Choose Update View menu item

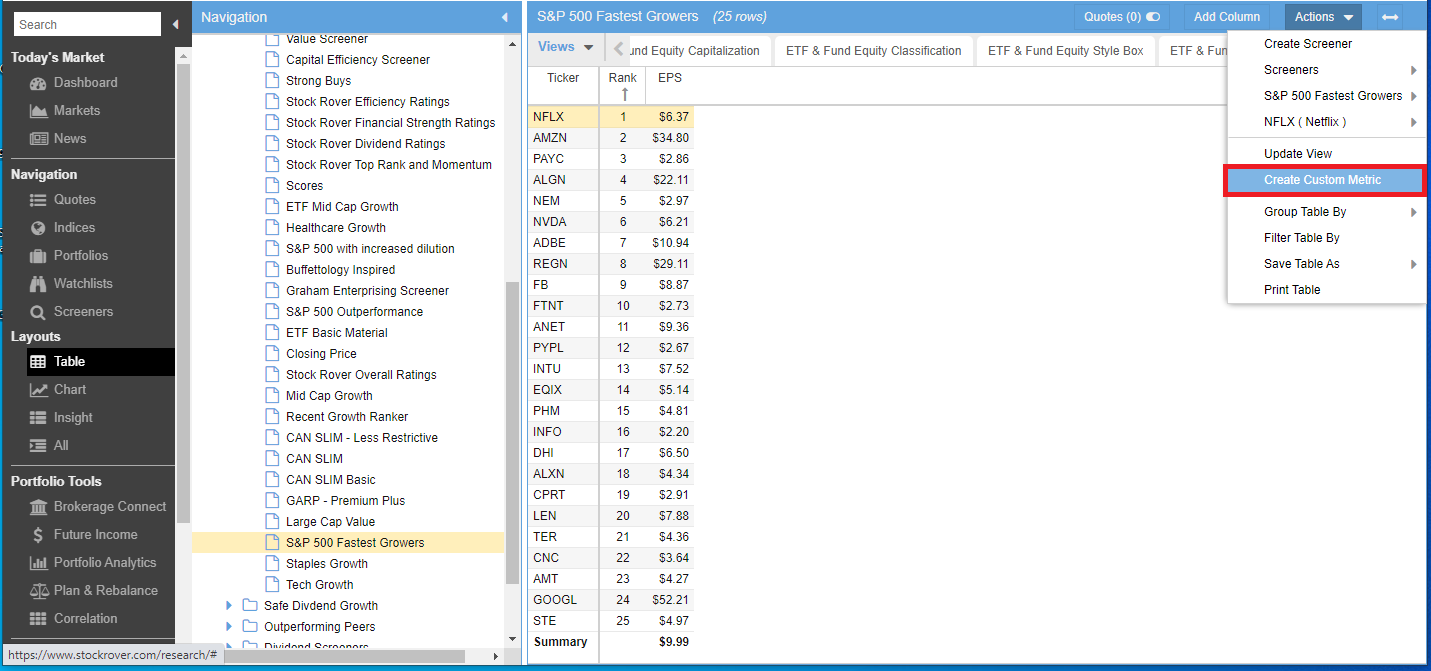tap(1326, 154)
